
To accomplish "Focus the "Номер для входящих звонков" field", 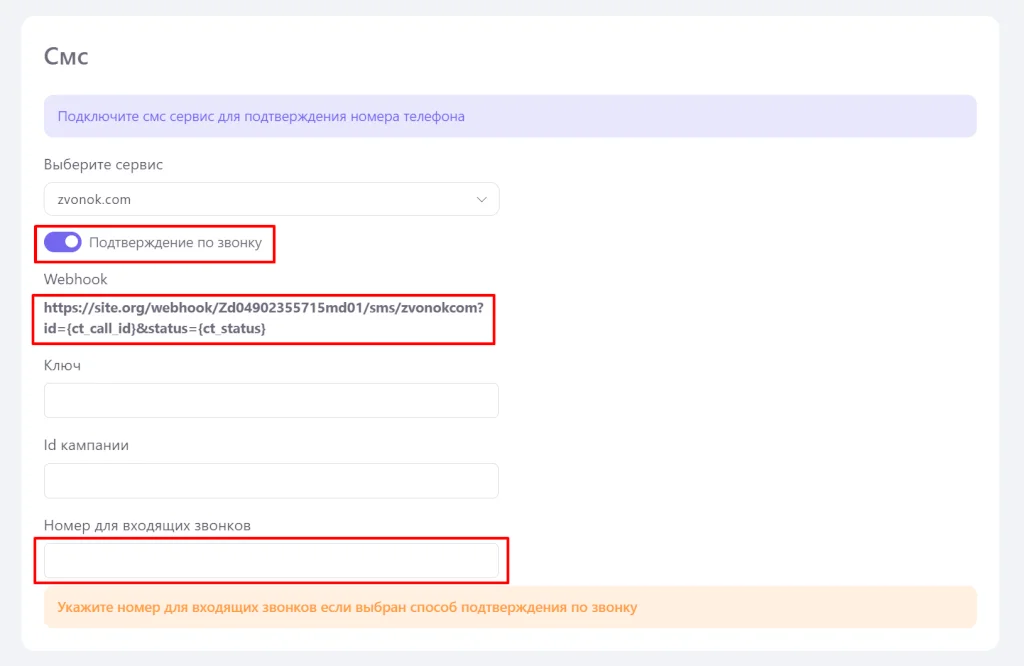I will tap(271, 561).
